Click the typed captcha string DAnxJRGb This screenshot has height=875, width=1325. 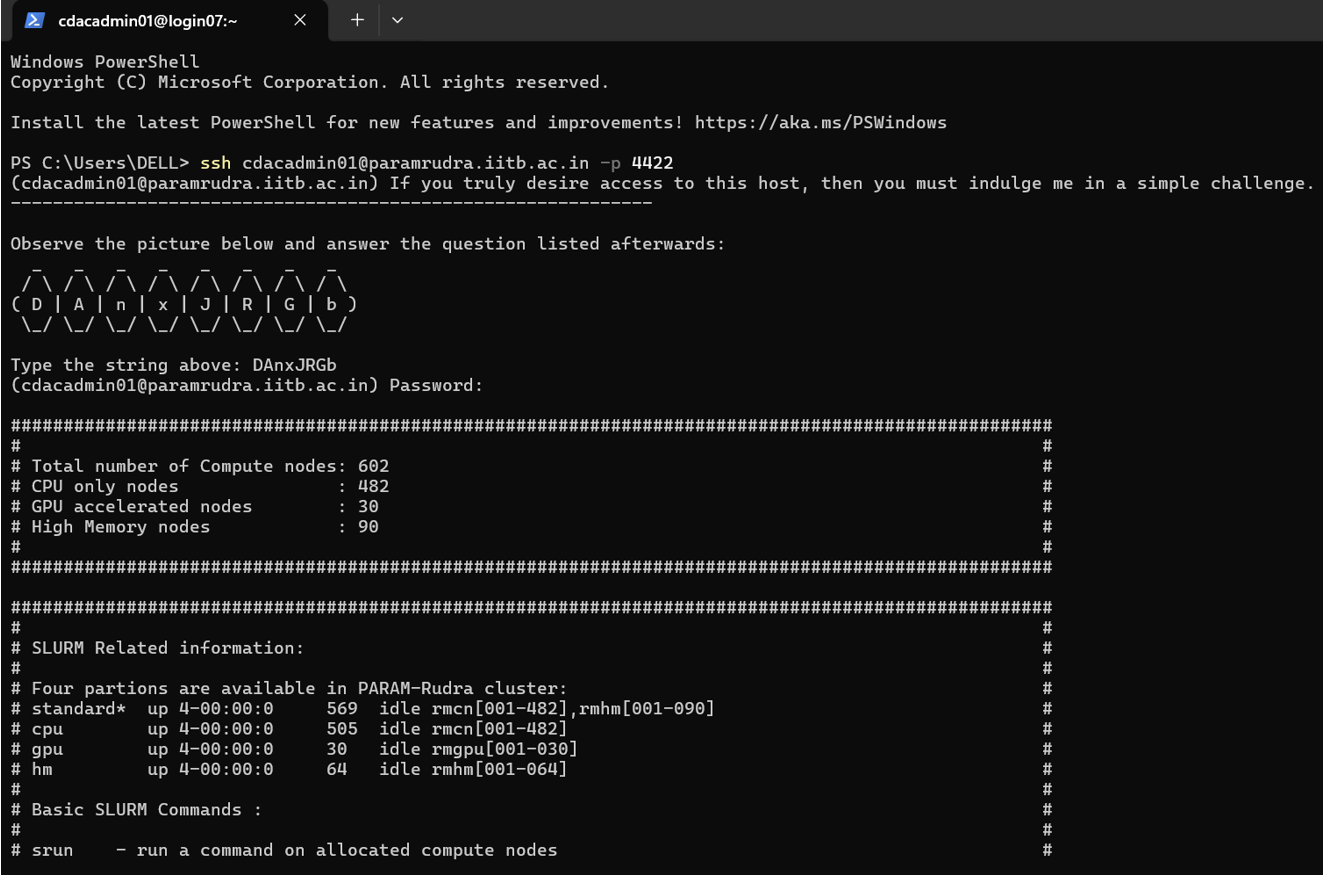click(x=294, y=365)
